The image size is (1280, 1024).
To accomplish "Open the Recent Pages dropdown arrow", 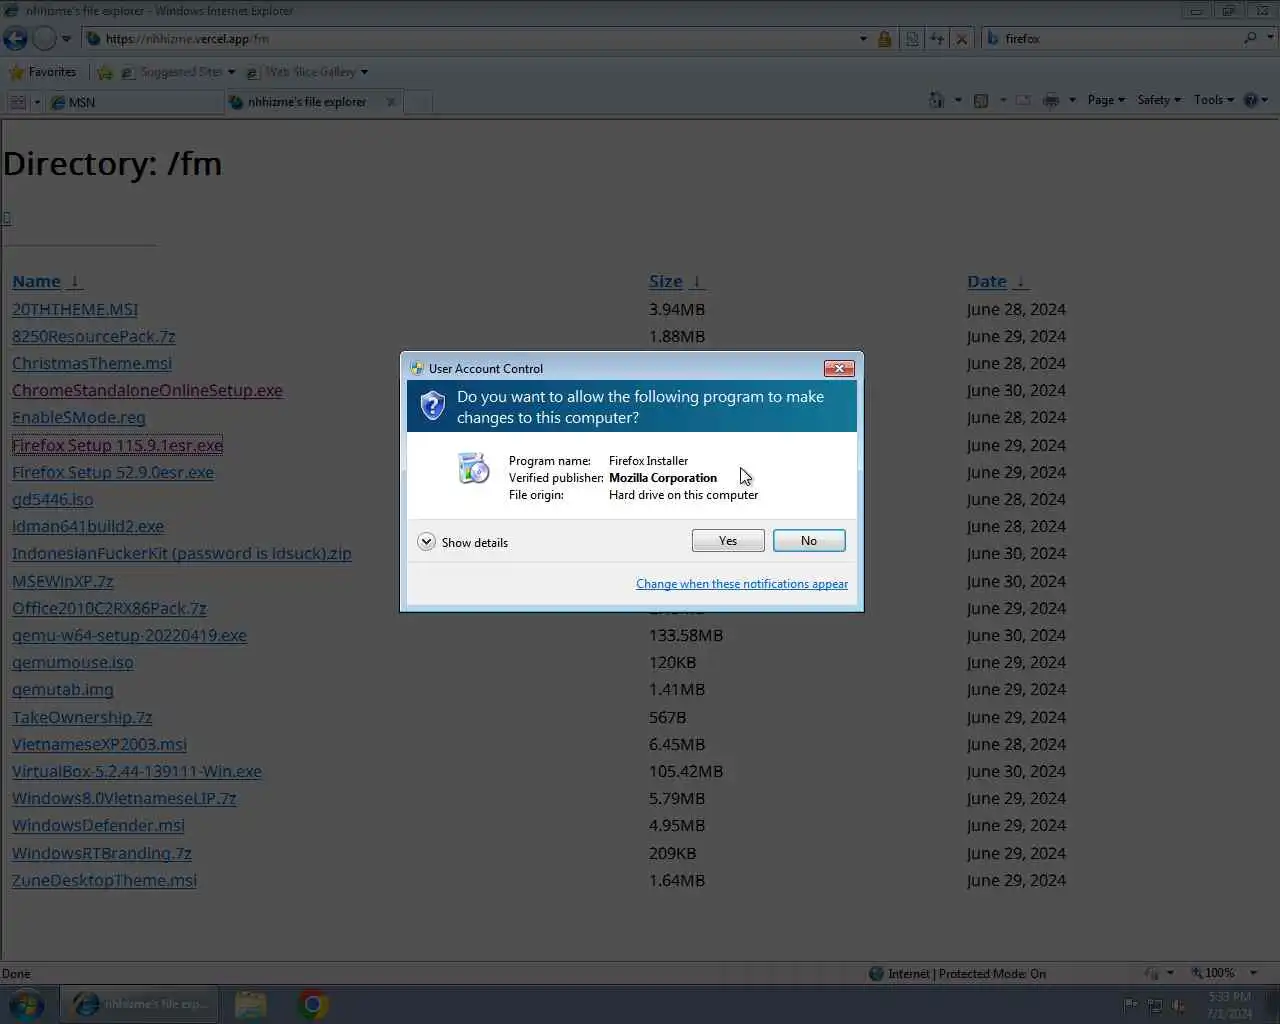I will tap(66, 39).
